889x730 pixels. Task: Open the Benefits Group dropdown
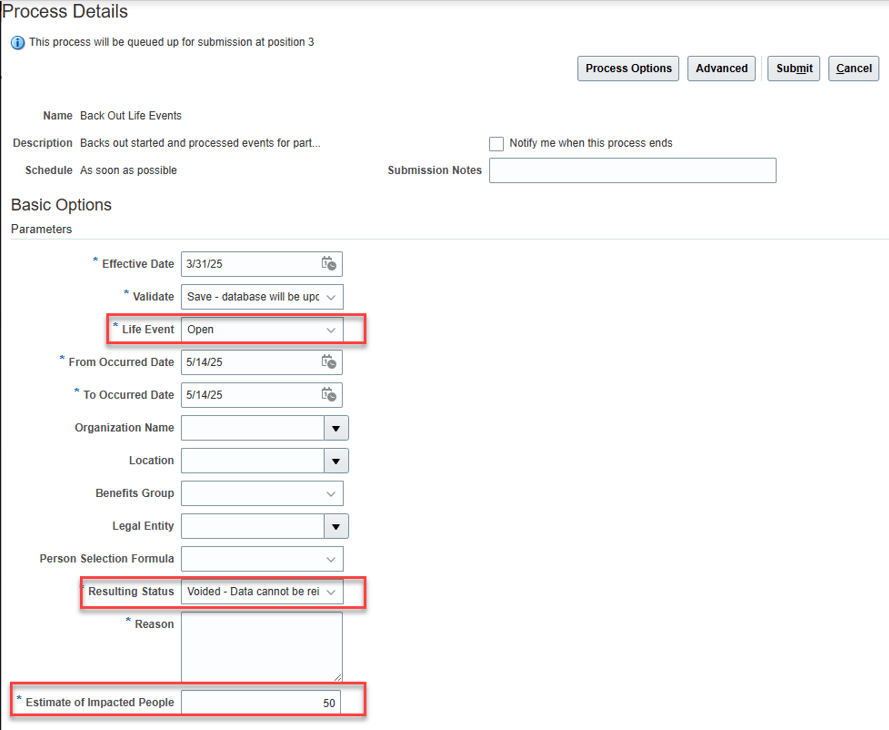(262, 494)
